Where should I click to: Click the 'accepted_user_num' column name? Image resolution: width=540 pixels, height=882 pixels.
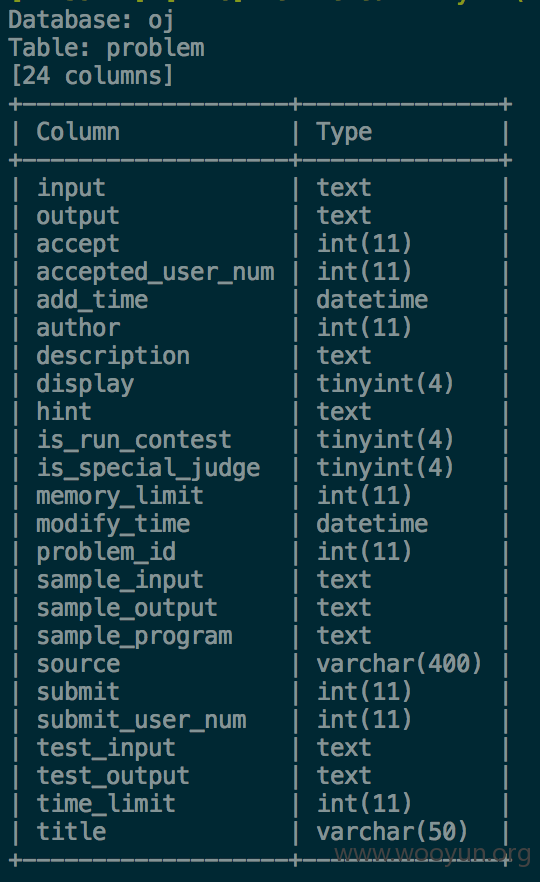click(155, 272)
